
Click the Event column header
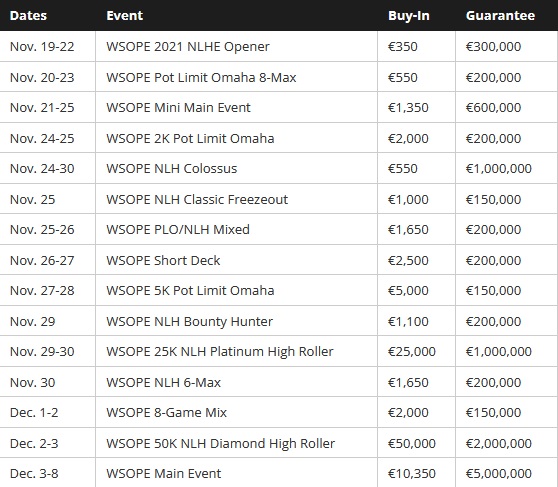click(125, 16)
